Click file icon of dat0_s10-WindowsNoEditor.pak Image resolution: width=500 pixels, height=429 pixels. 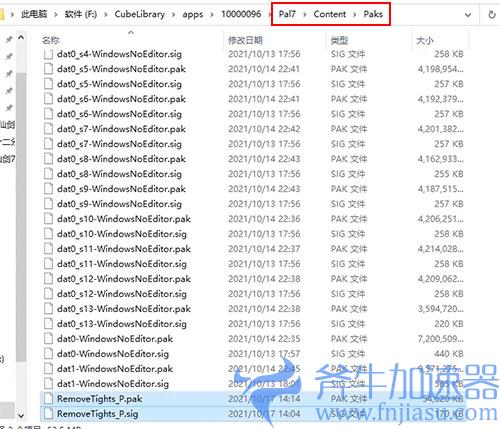(x=49, y=219)
